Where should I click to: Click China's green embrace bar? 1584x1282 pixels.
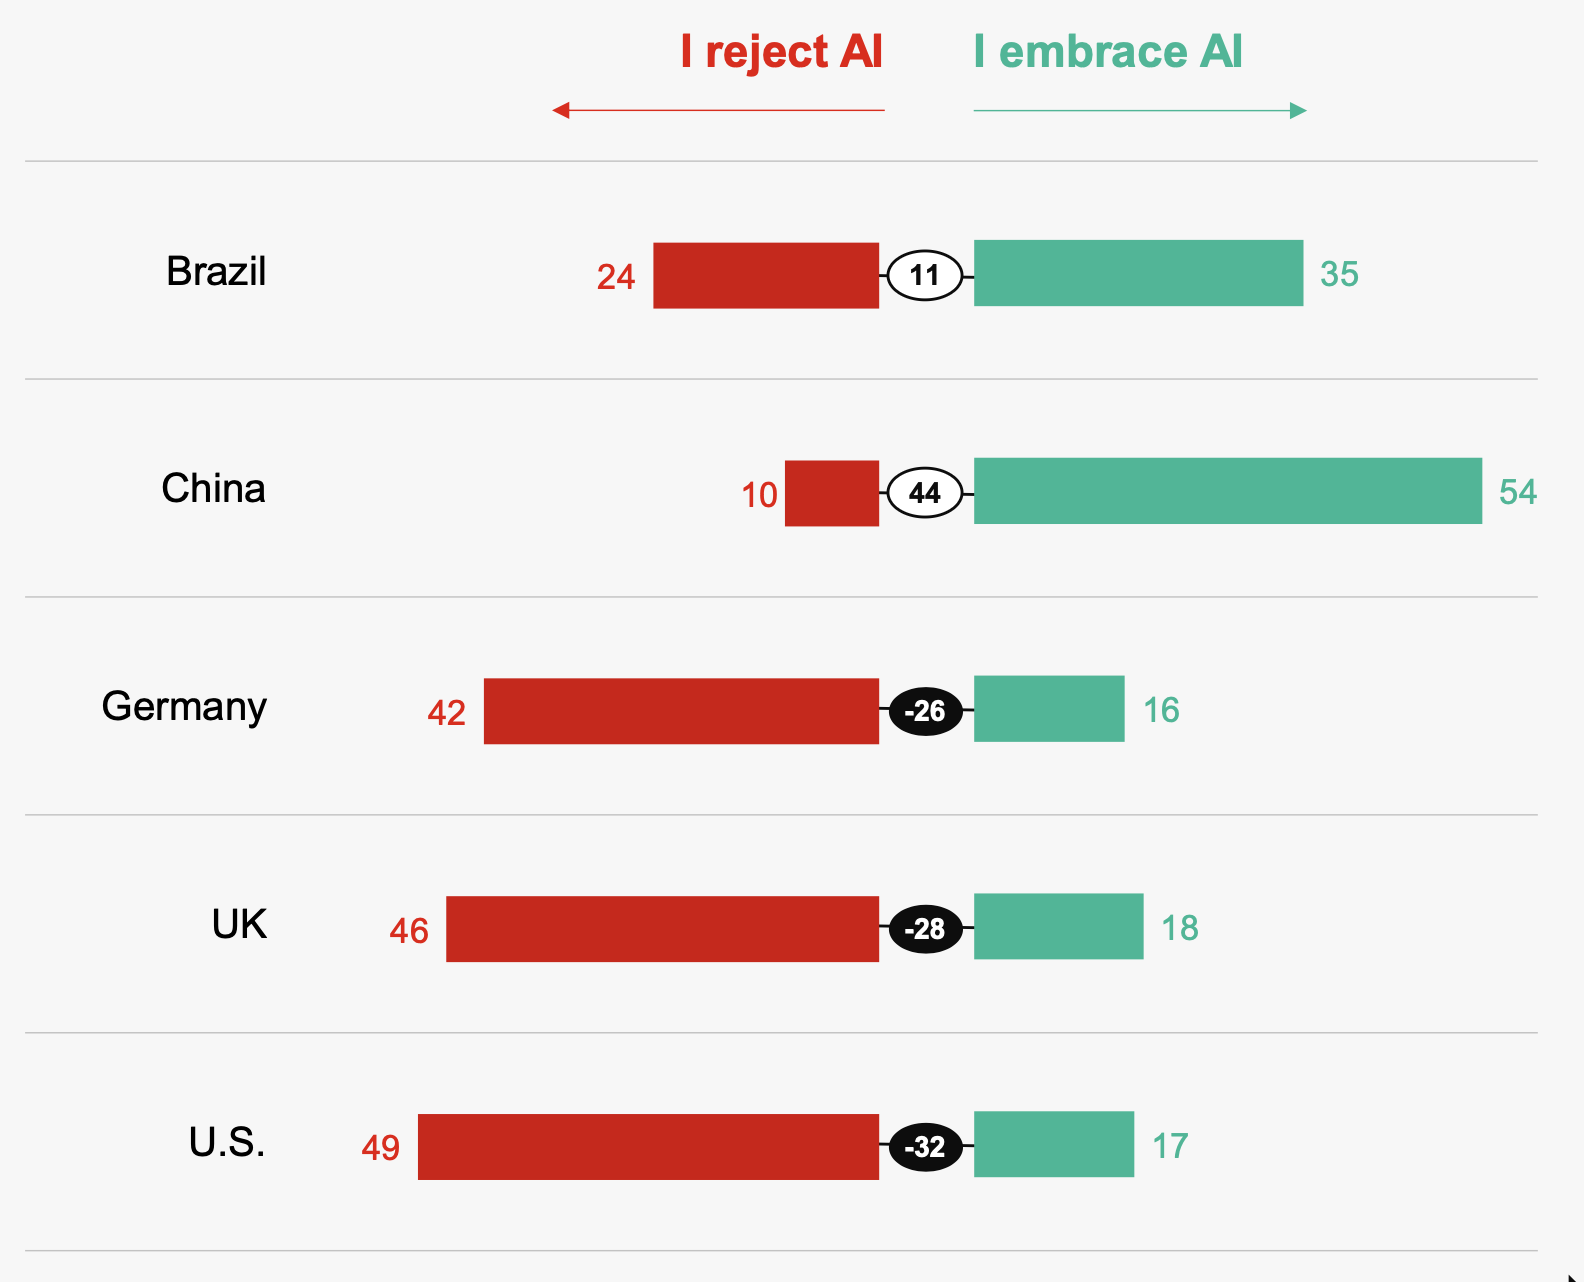pos(1228,491)
